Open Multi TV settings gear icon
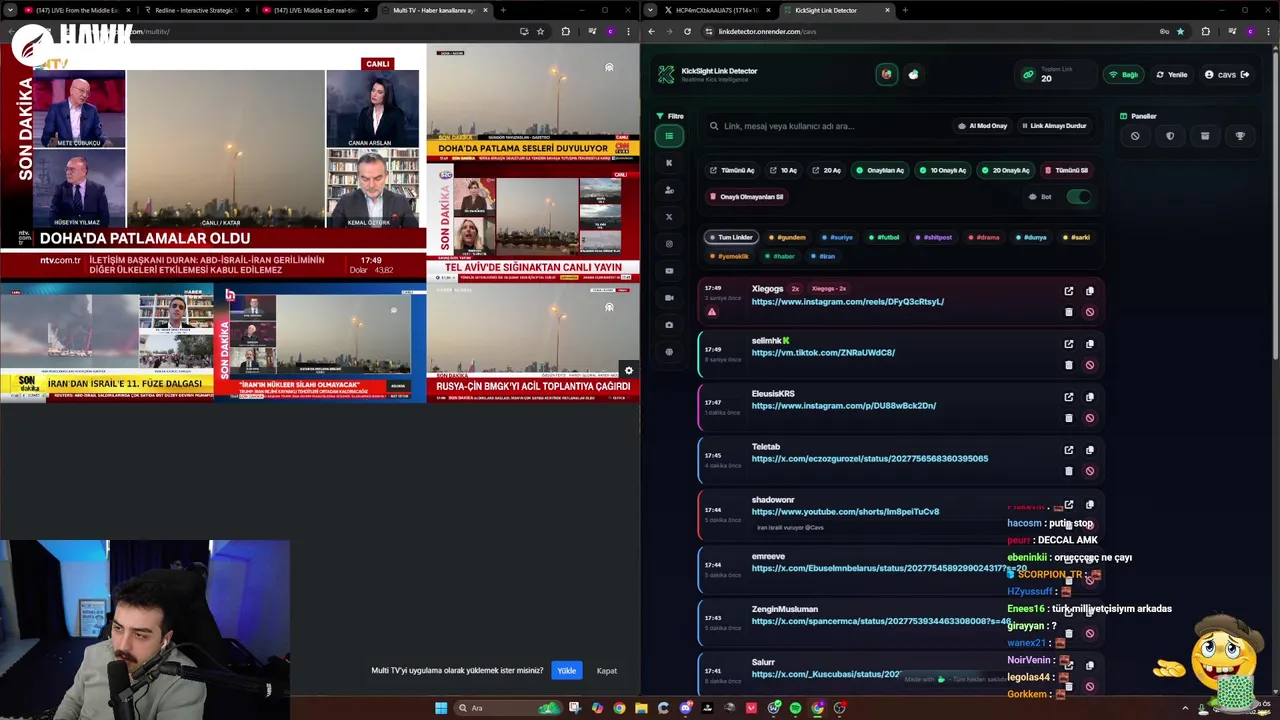This screenshot has height=720, width=1280. (629, 370)
